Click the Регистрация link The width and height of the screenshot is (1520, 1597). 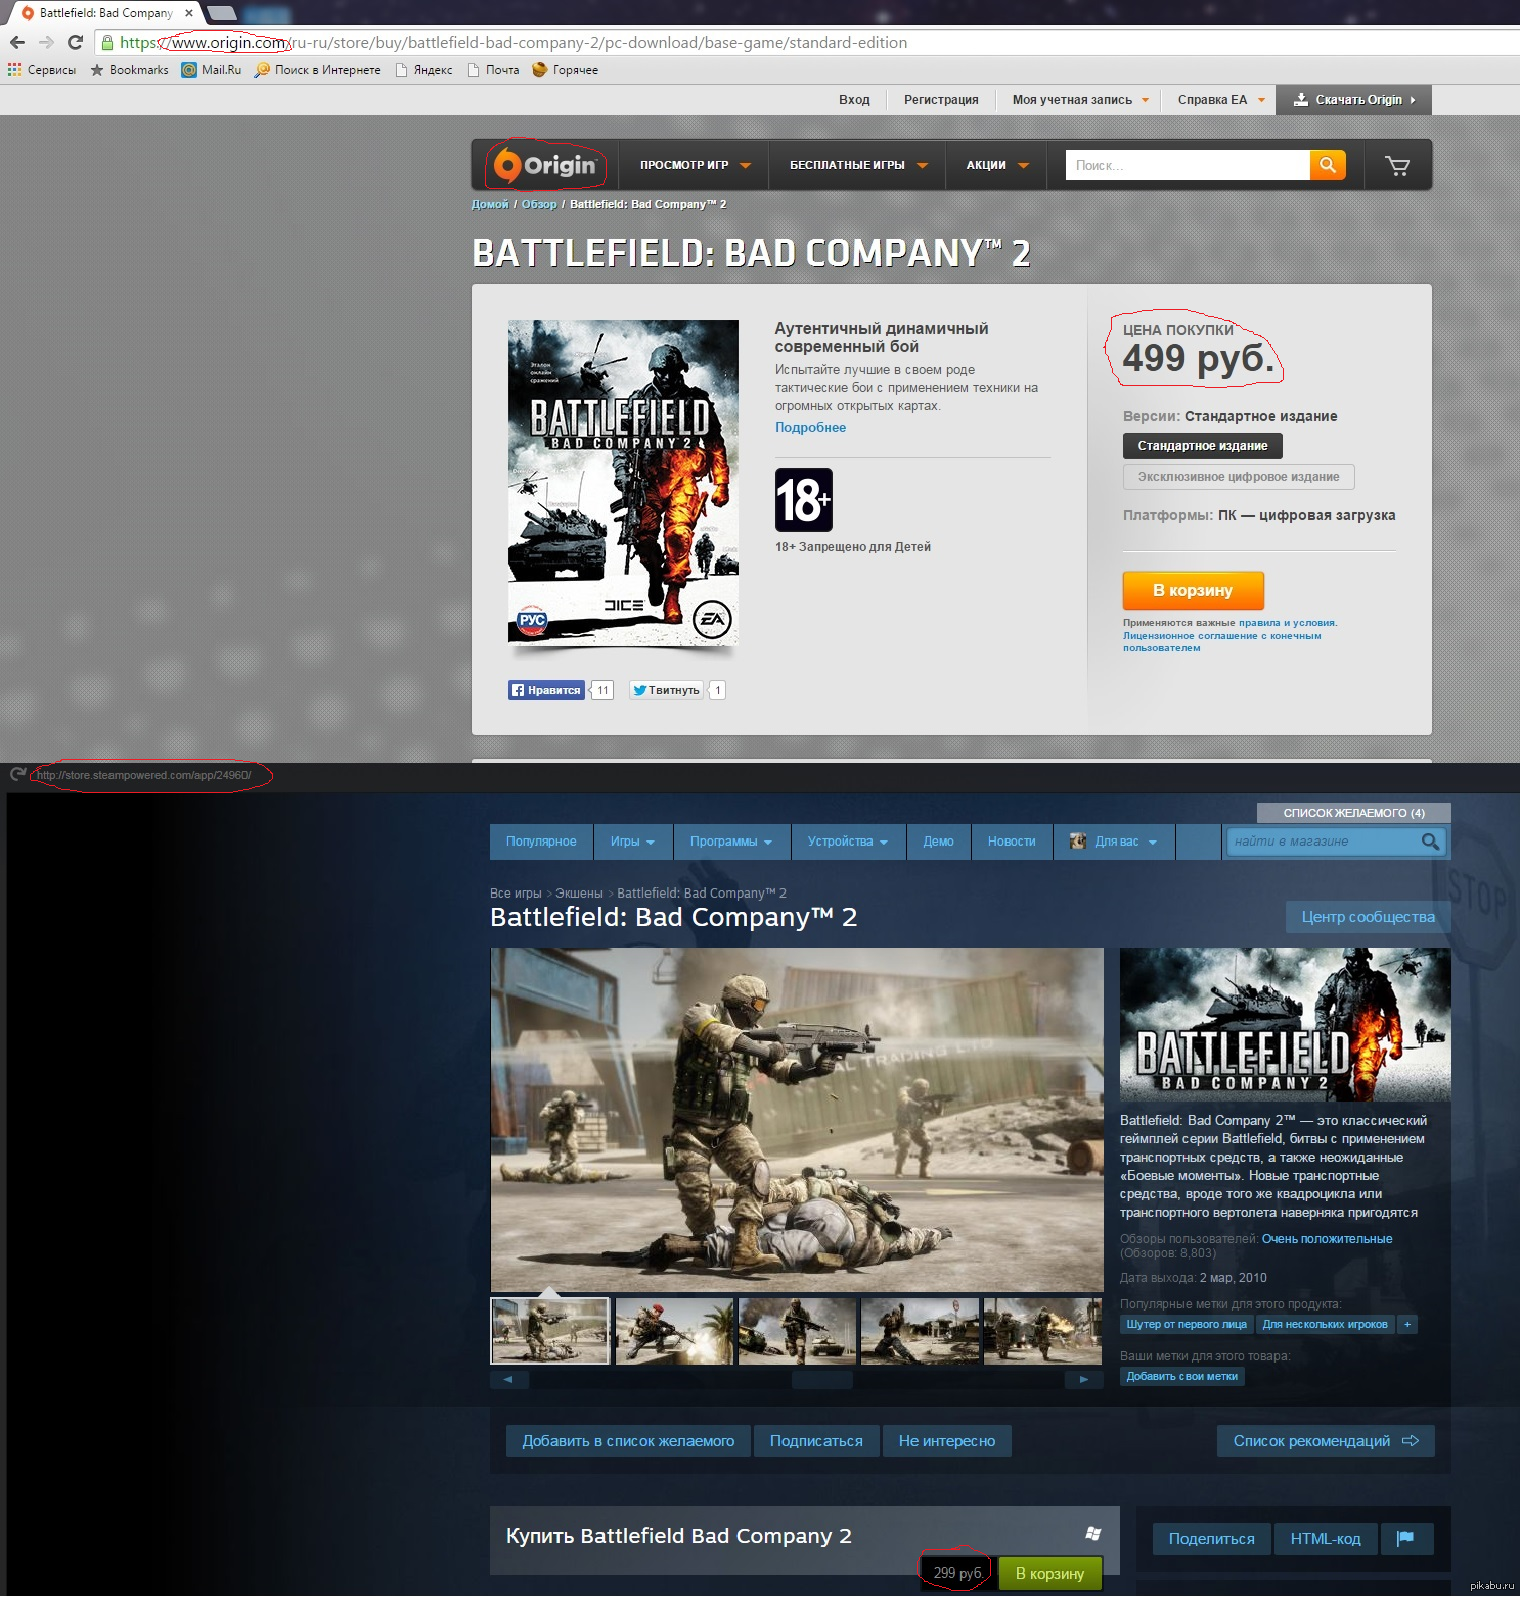click(x=941, y=100)
